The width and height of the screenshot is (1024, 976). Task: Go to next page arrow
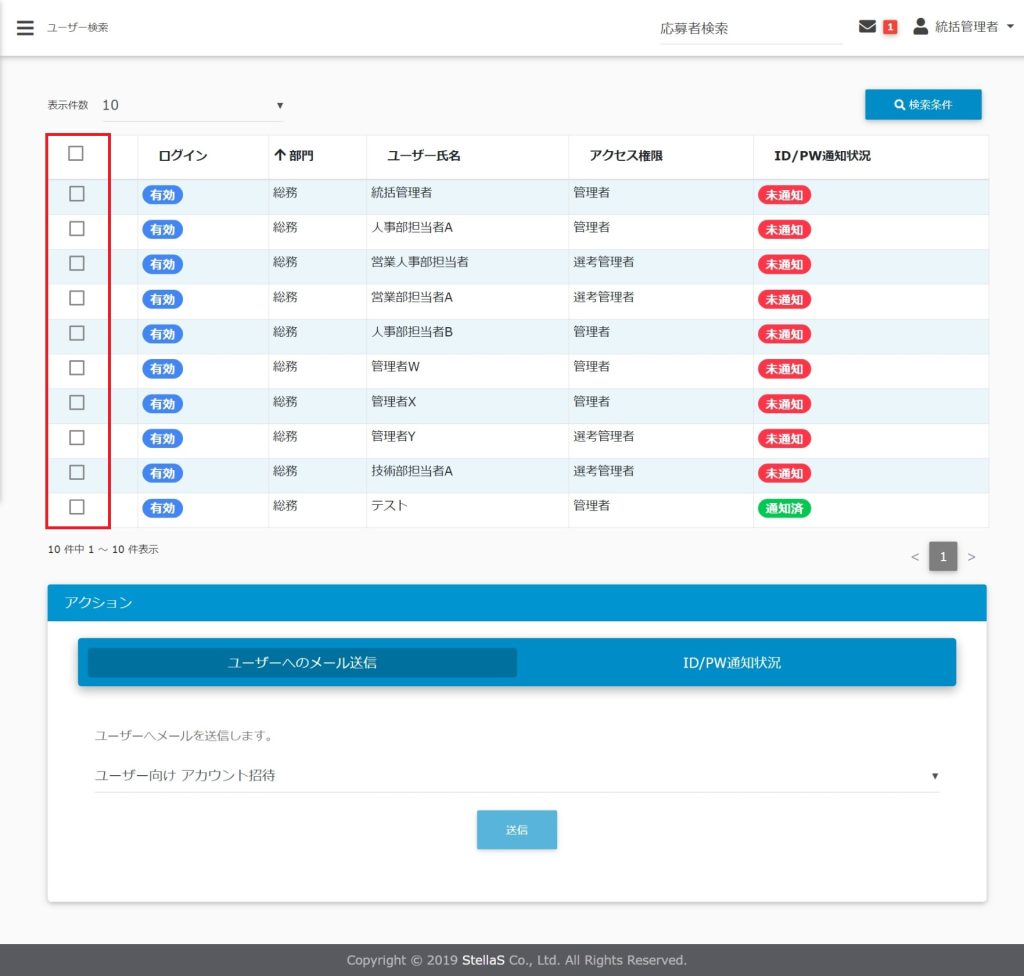(x=971, y=556)
